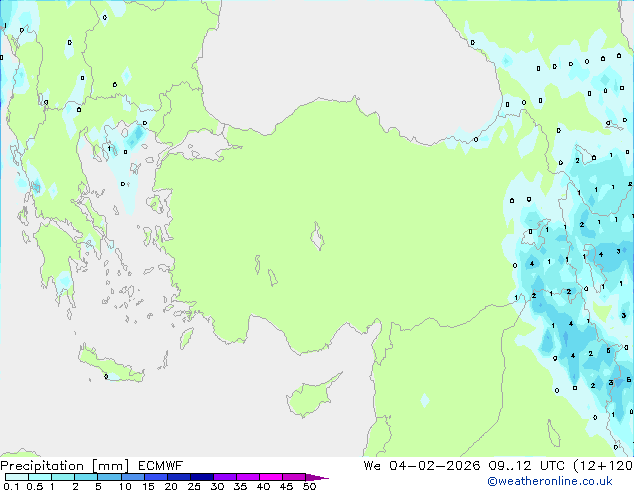Screen dimensions: 634x490
Task: Click the 'We 04-02-2026' date text
Action: (422, 466)
